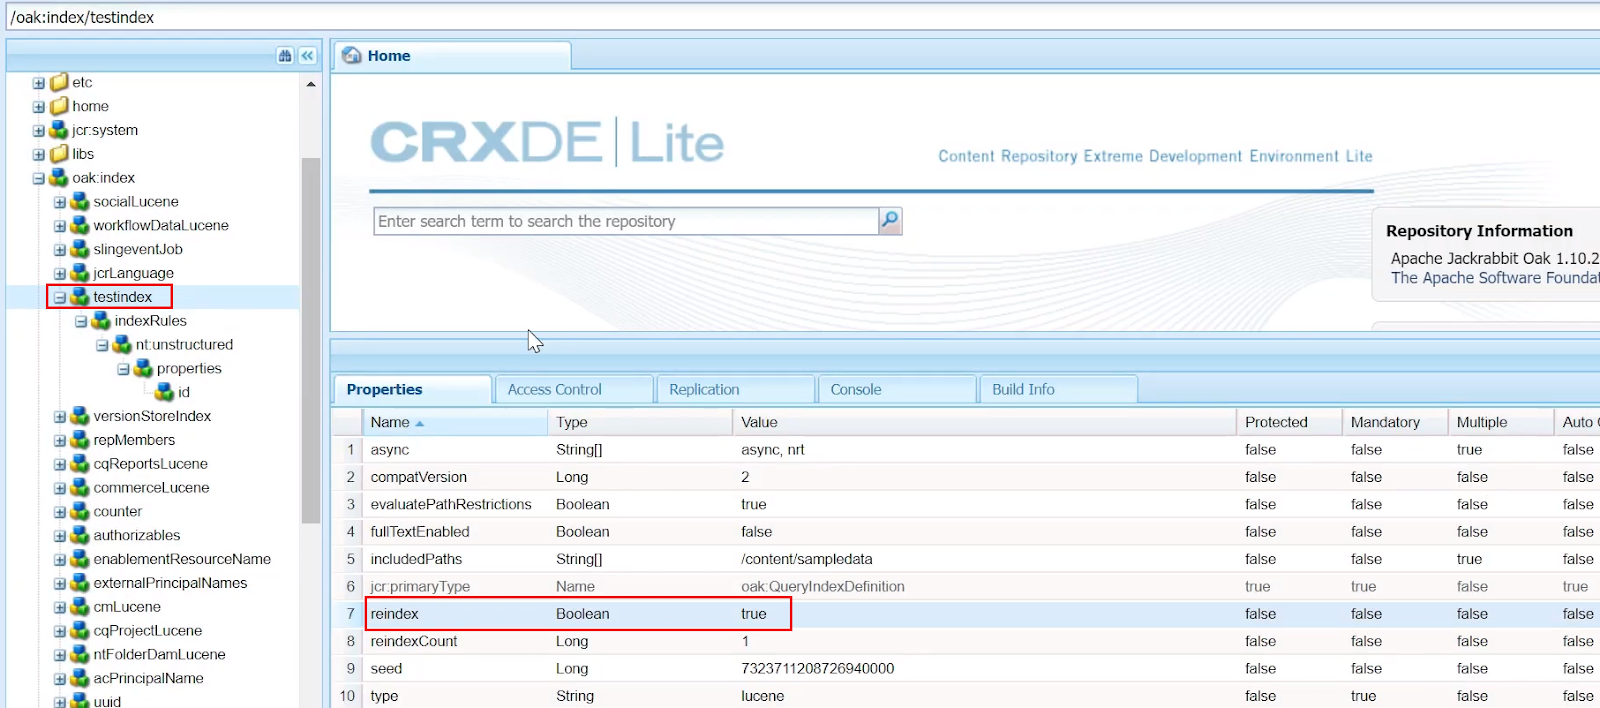The image size is (1600, 708).
Task: Expand the cqProjectLucene node
Action: [x=59, y=632]
